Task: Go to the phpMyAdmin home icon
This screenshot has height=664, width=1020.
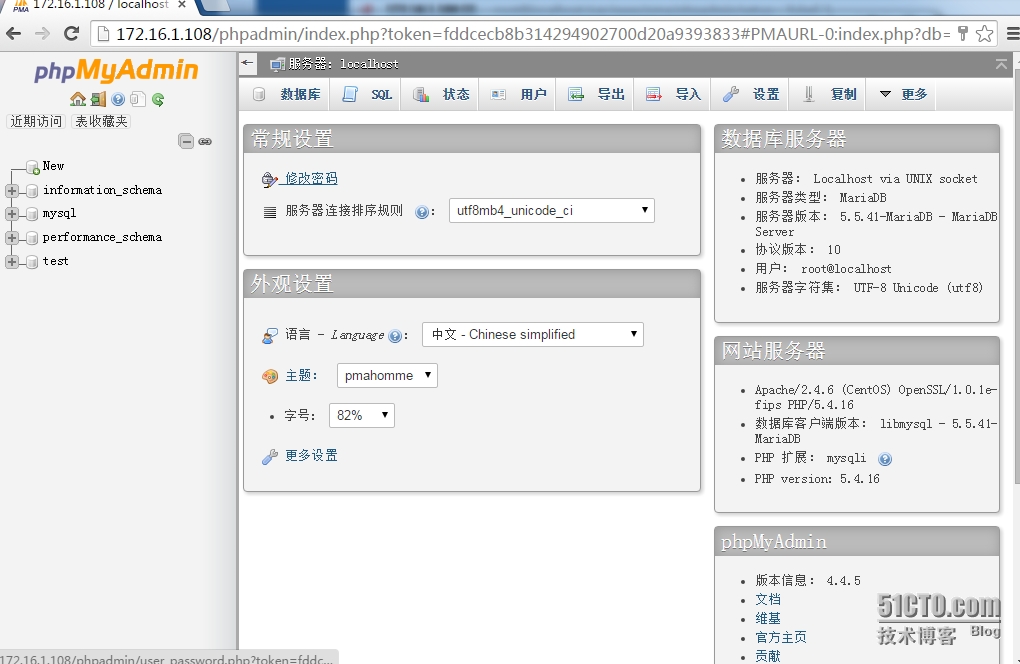Action: click(78, 99)
